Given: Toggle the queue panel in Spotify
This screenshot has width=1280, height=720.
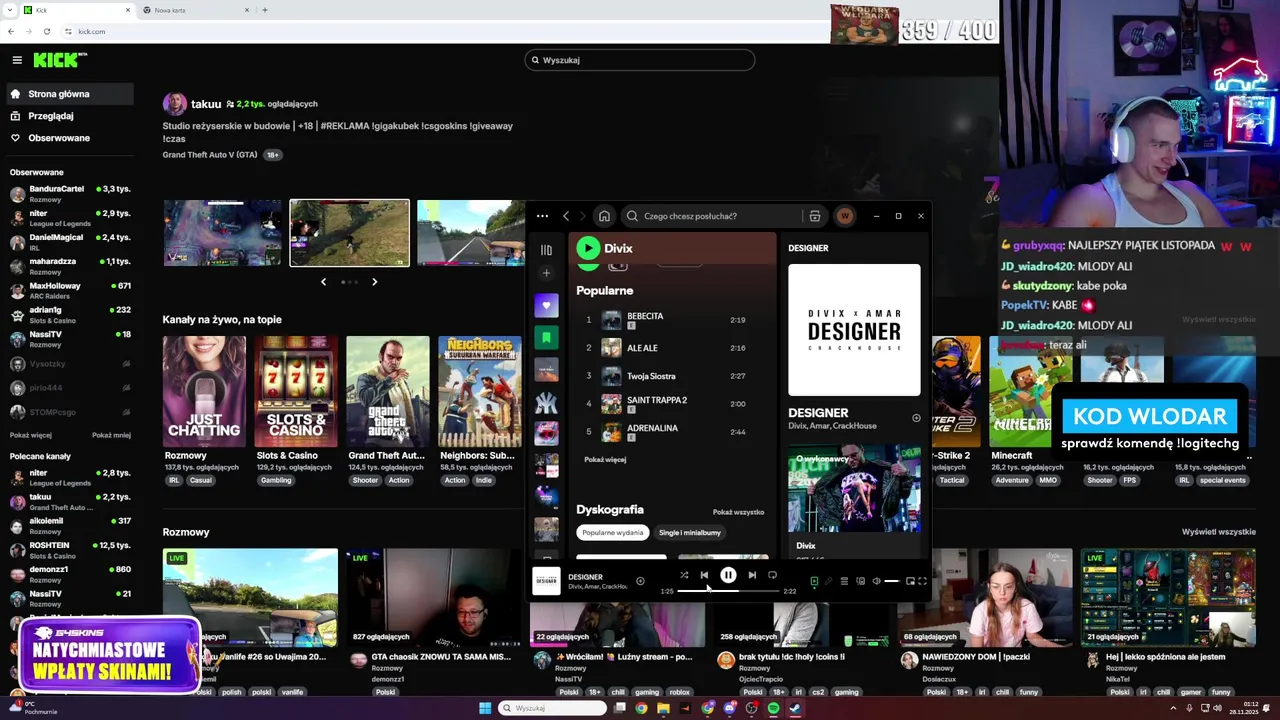Looking at the screenshot, I should [x=844, y=581].
